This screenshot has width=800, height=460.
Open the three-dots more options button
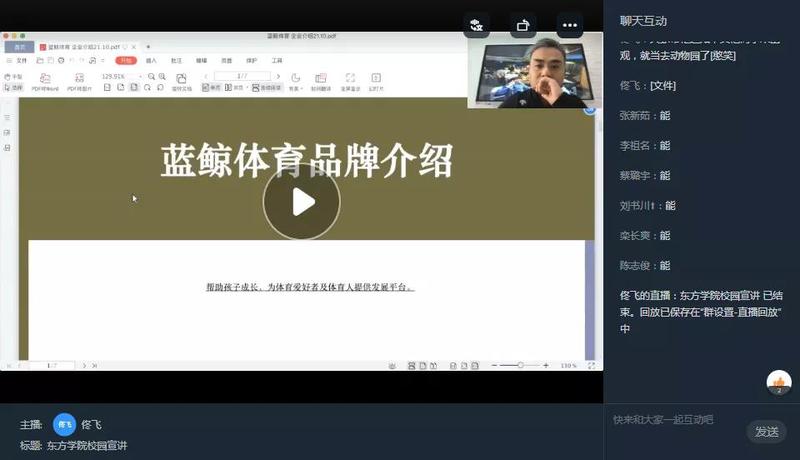[x=569, y=25]
